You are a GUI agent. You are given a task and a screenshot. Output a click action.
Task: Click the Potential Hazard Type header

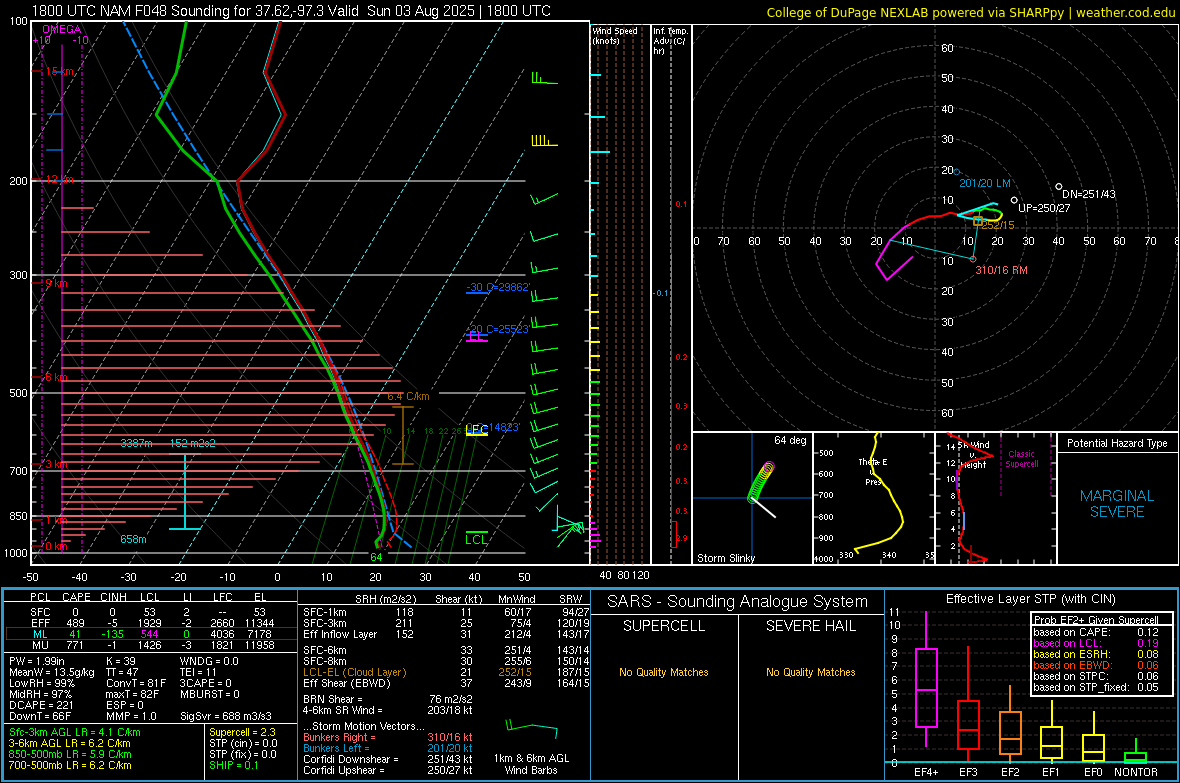point(1118,443)
